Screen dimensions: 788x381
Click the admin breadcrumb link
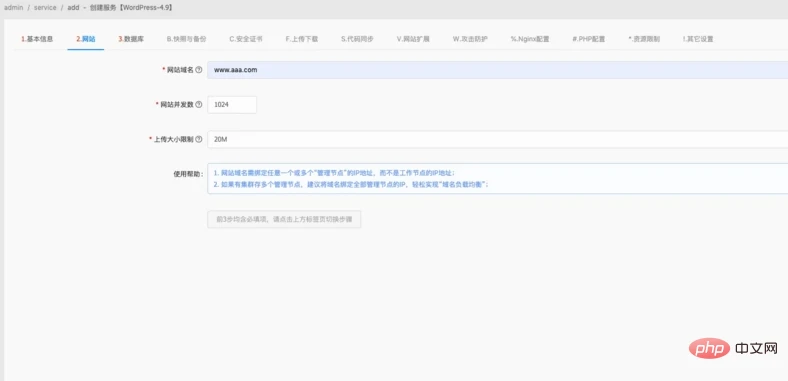click(13, 8)
